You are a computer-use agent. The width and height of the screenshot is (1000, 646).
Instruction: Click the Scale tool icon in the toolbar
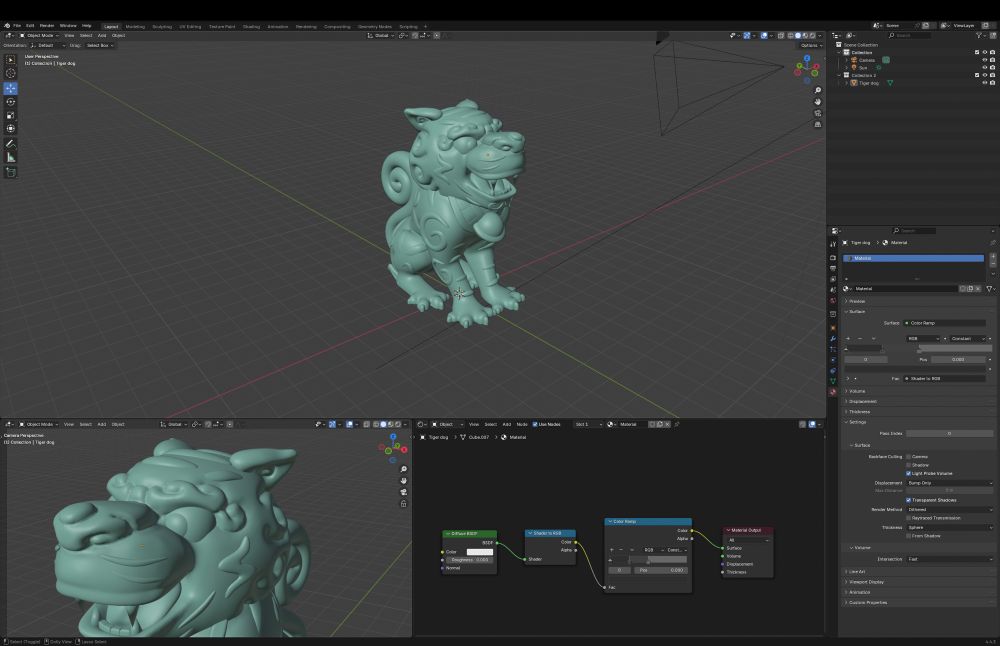point(11,115)
